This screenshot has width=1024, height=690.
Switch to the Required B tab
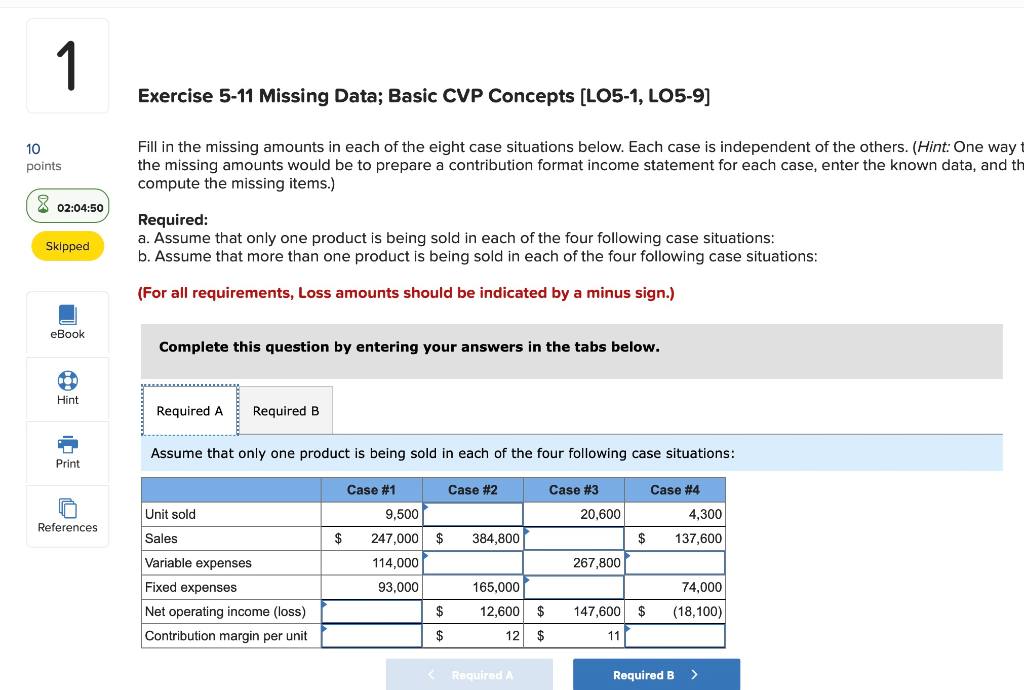[286, 410]
